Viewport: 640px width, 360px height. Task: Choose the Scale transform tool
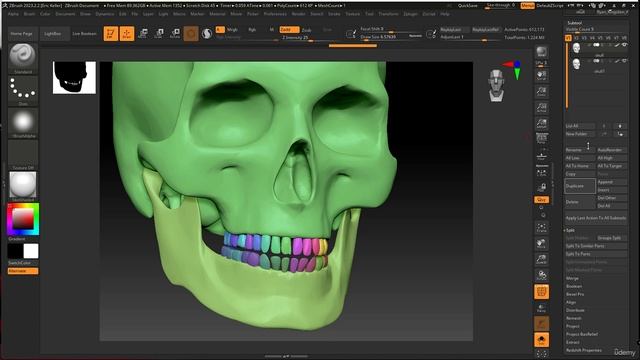159,33
